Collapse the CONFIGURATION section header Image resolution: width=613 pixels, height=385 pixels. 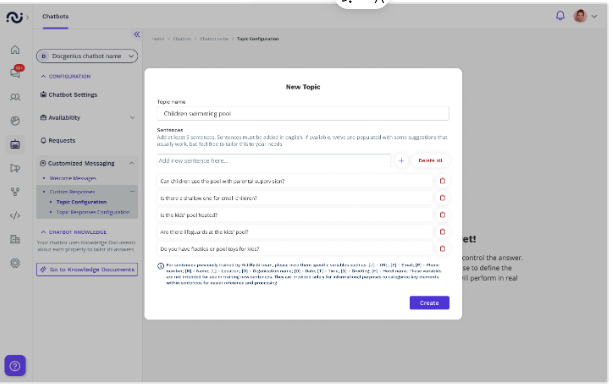[66, 76]
